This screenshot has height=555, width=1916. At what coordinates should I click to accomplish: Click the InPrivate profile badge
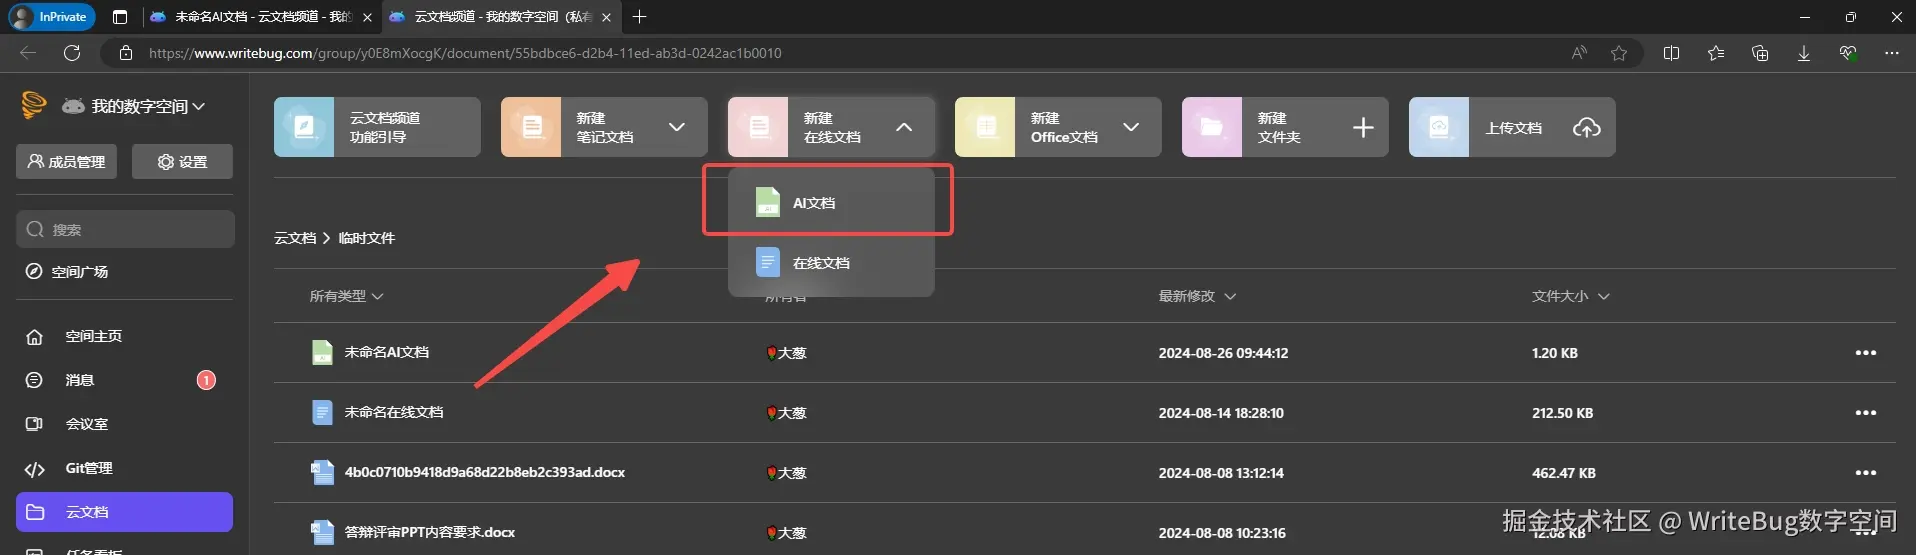pyautogui.click(x=51, y=17)
